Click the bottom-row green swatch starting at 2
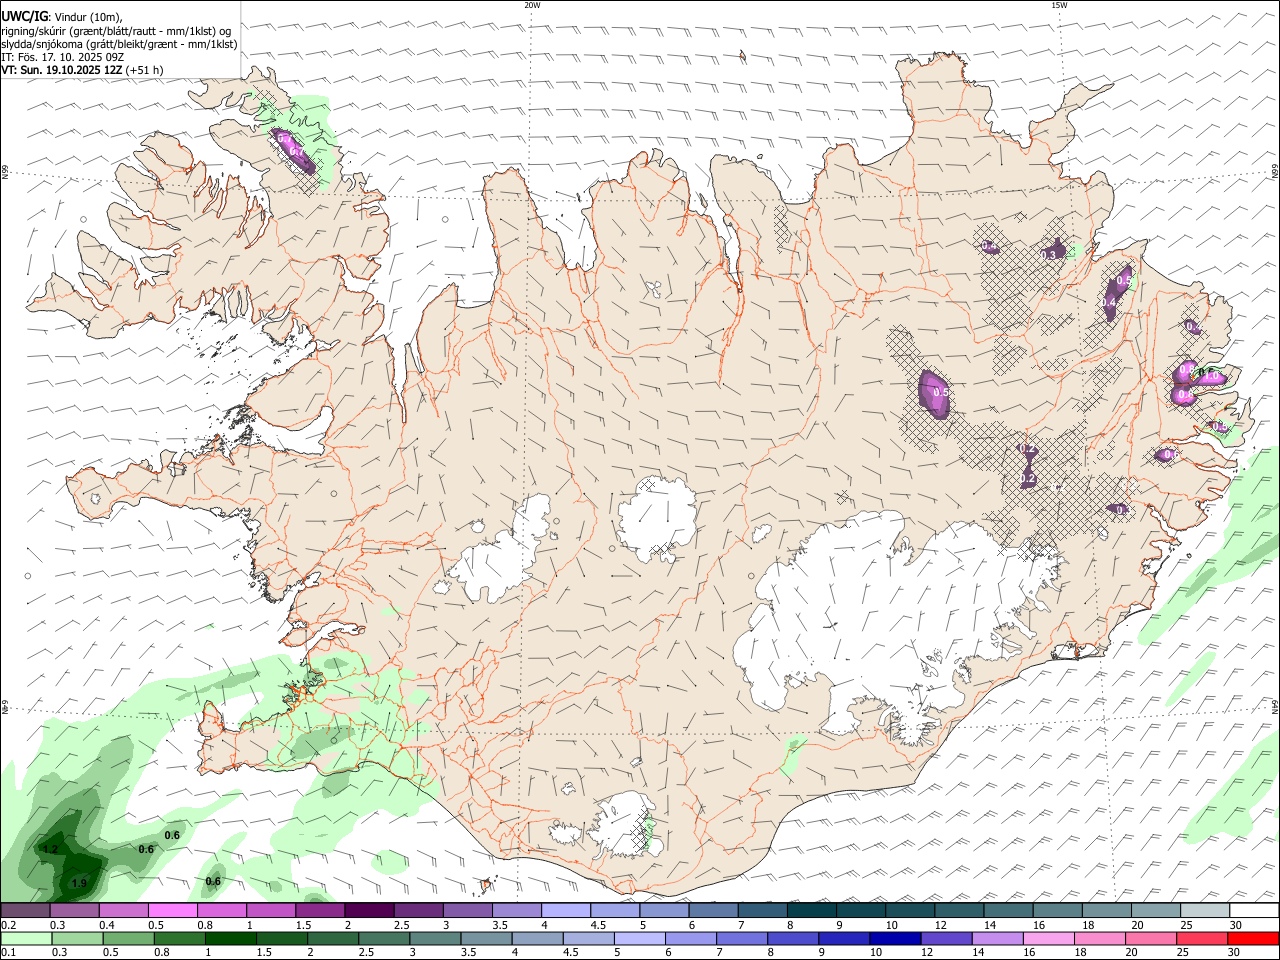This screenshot has width=1280, height=960. point(333,939)
